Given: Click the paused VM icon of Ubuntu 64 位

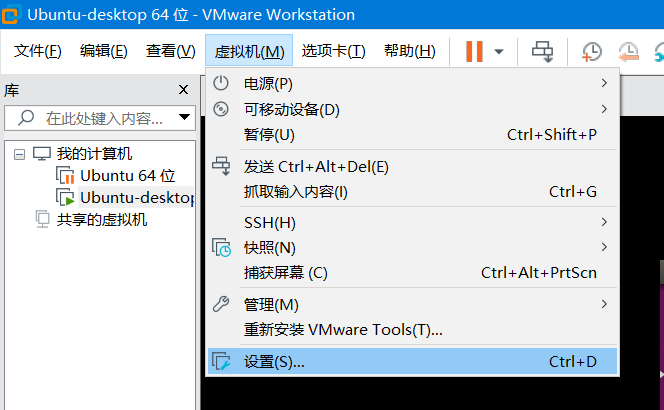Looking at the screenshot, I should pos(65,175).
